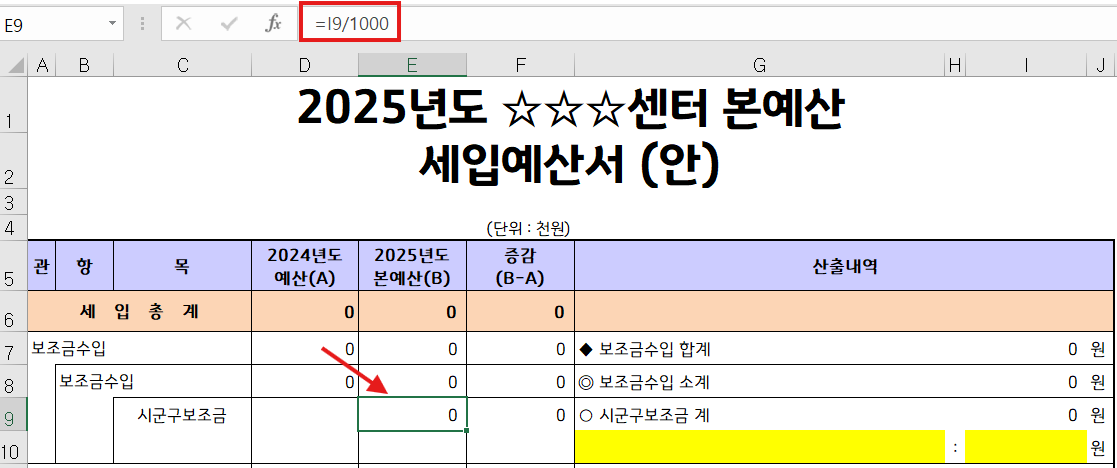Click the '(단위 : 천원)' unit label

[x=528, y=229]
